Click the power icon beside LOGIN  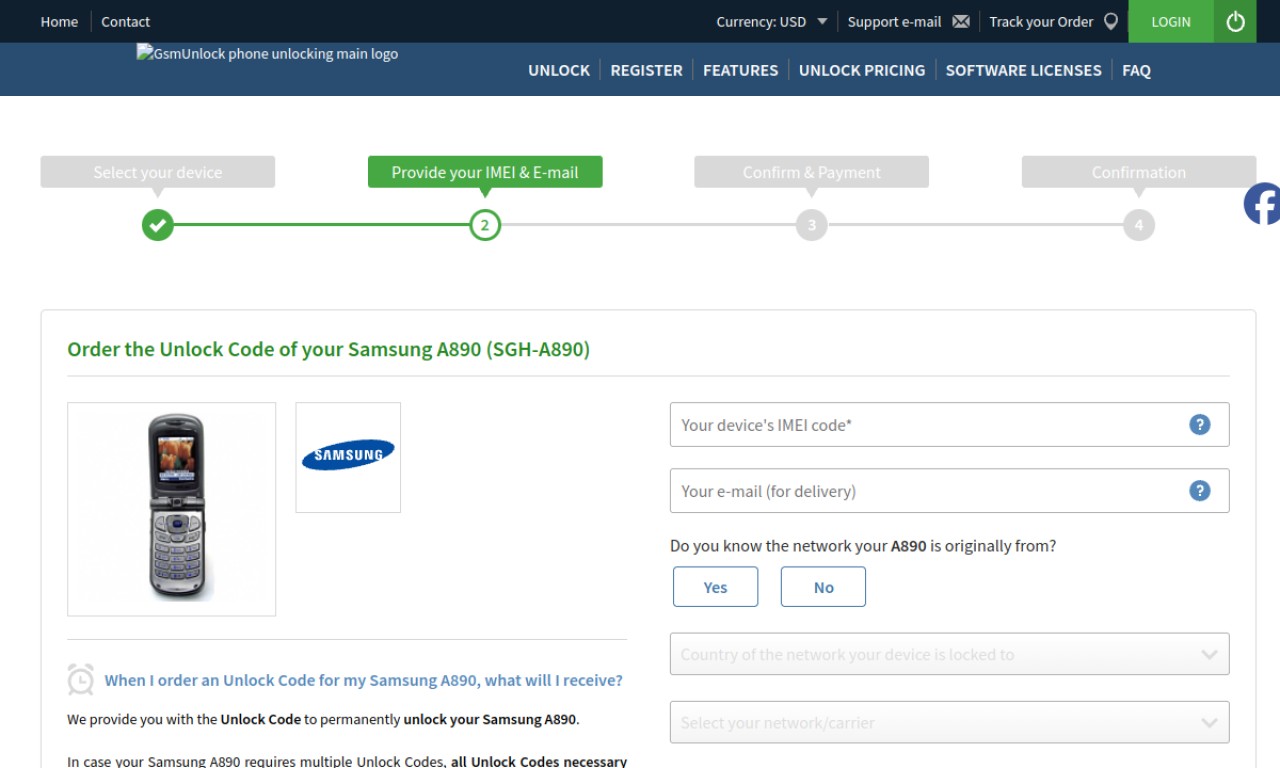click(1235, 21)
